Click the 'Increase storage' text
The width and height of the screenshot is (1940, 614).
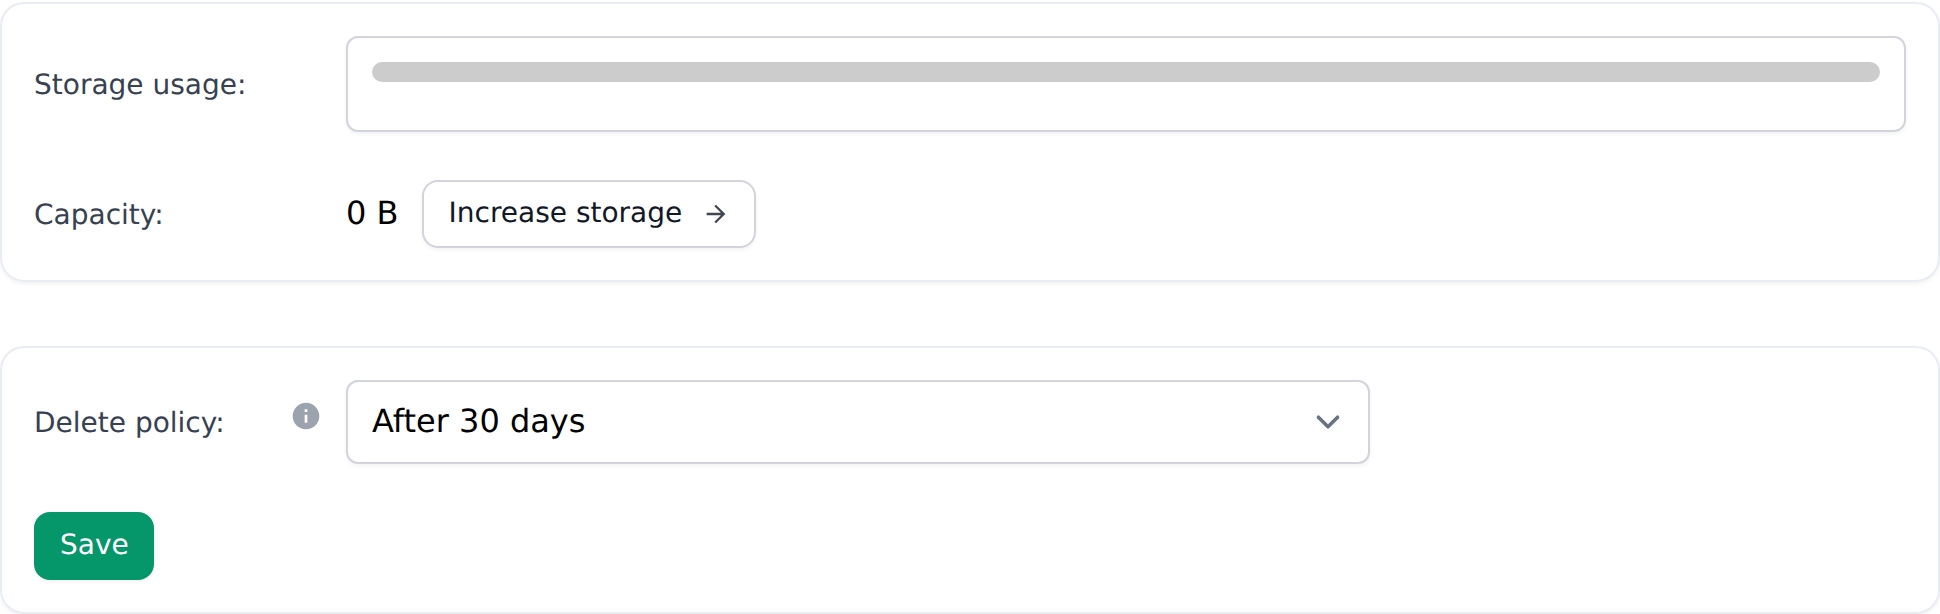pyautogui.click(x=565, y=213)
